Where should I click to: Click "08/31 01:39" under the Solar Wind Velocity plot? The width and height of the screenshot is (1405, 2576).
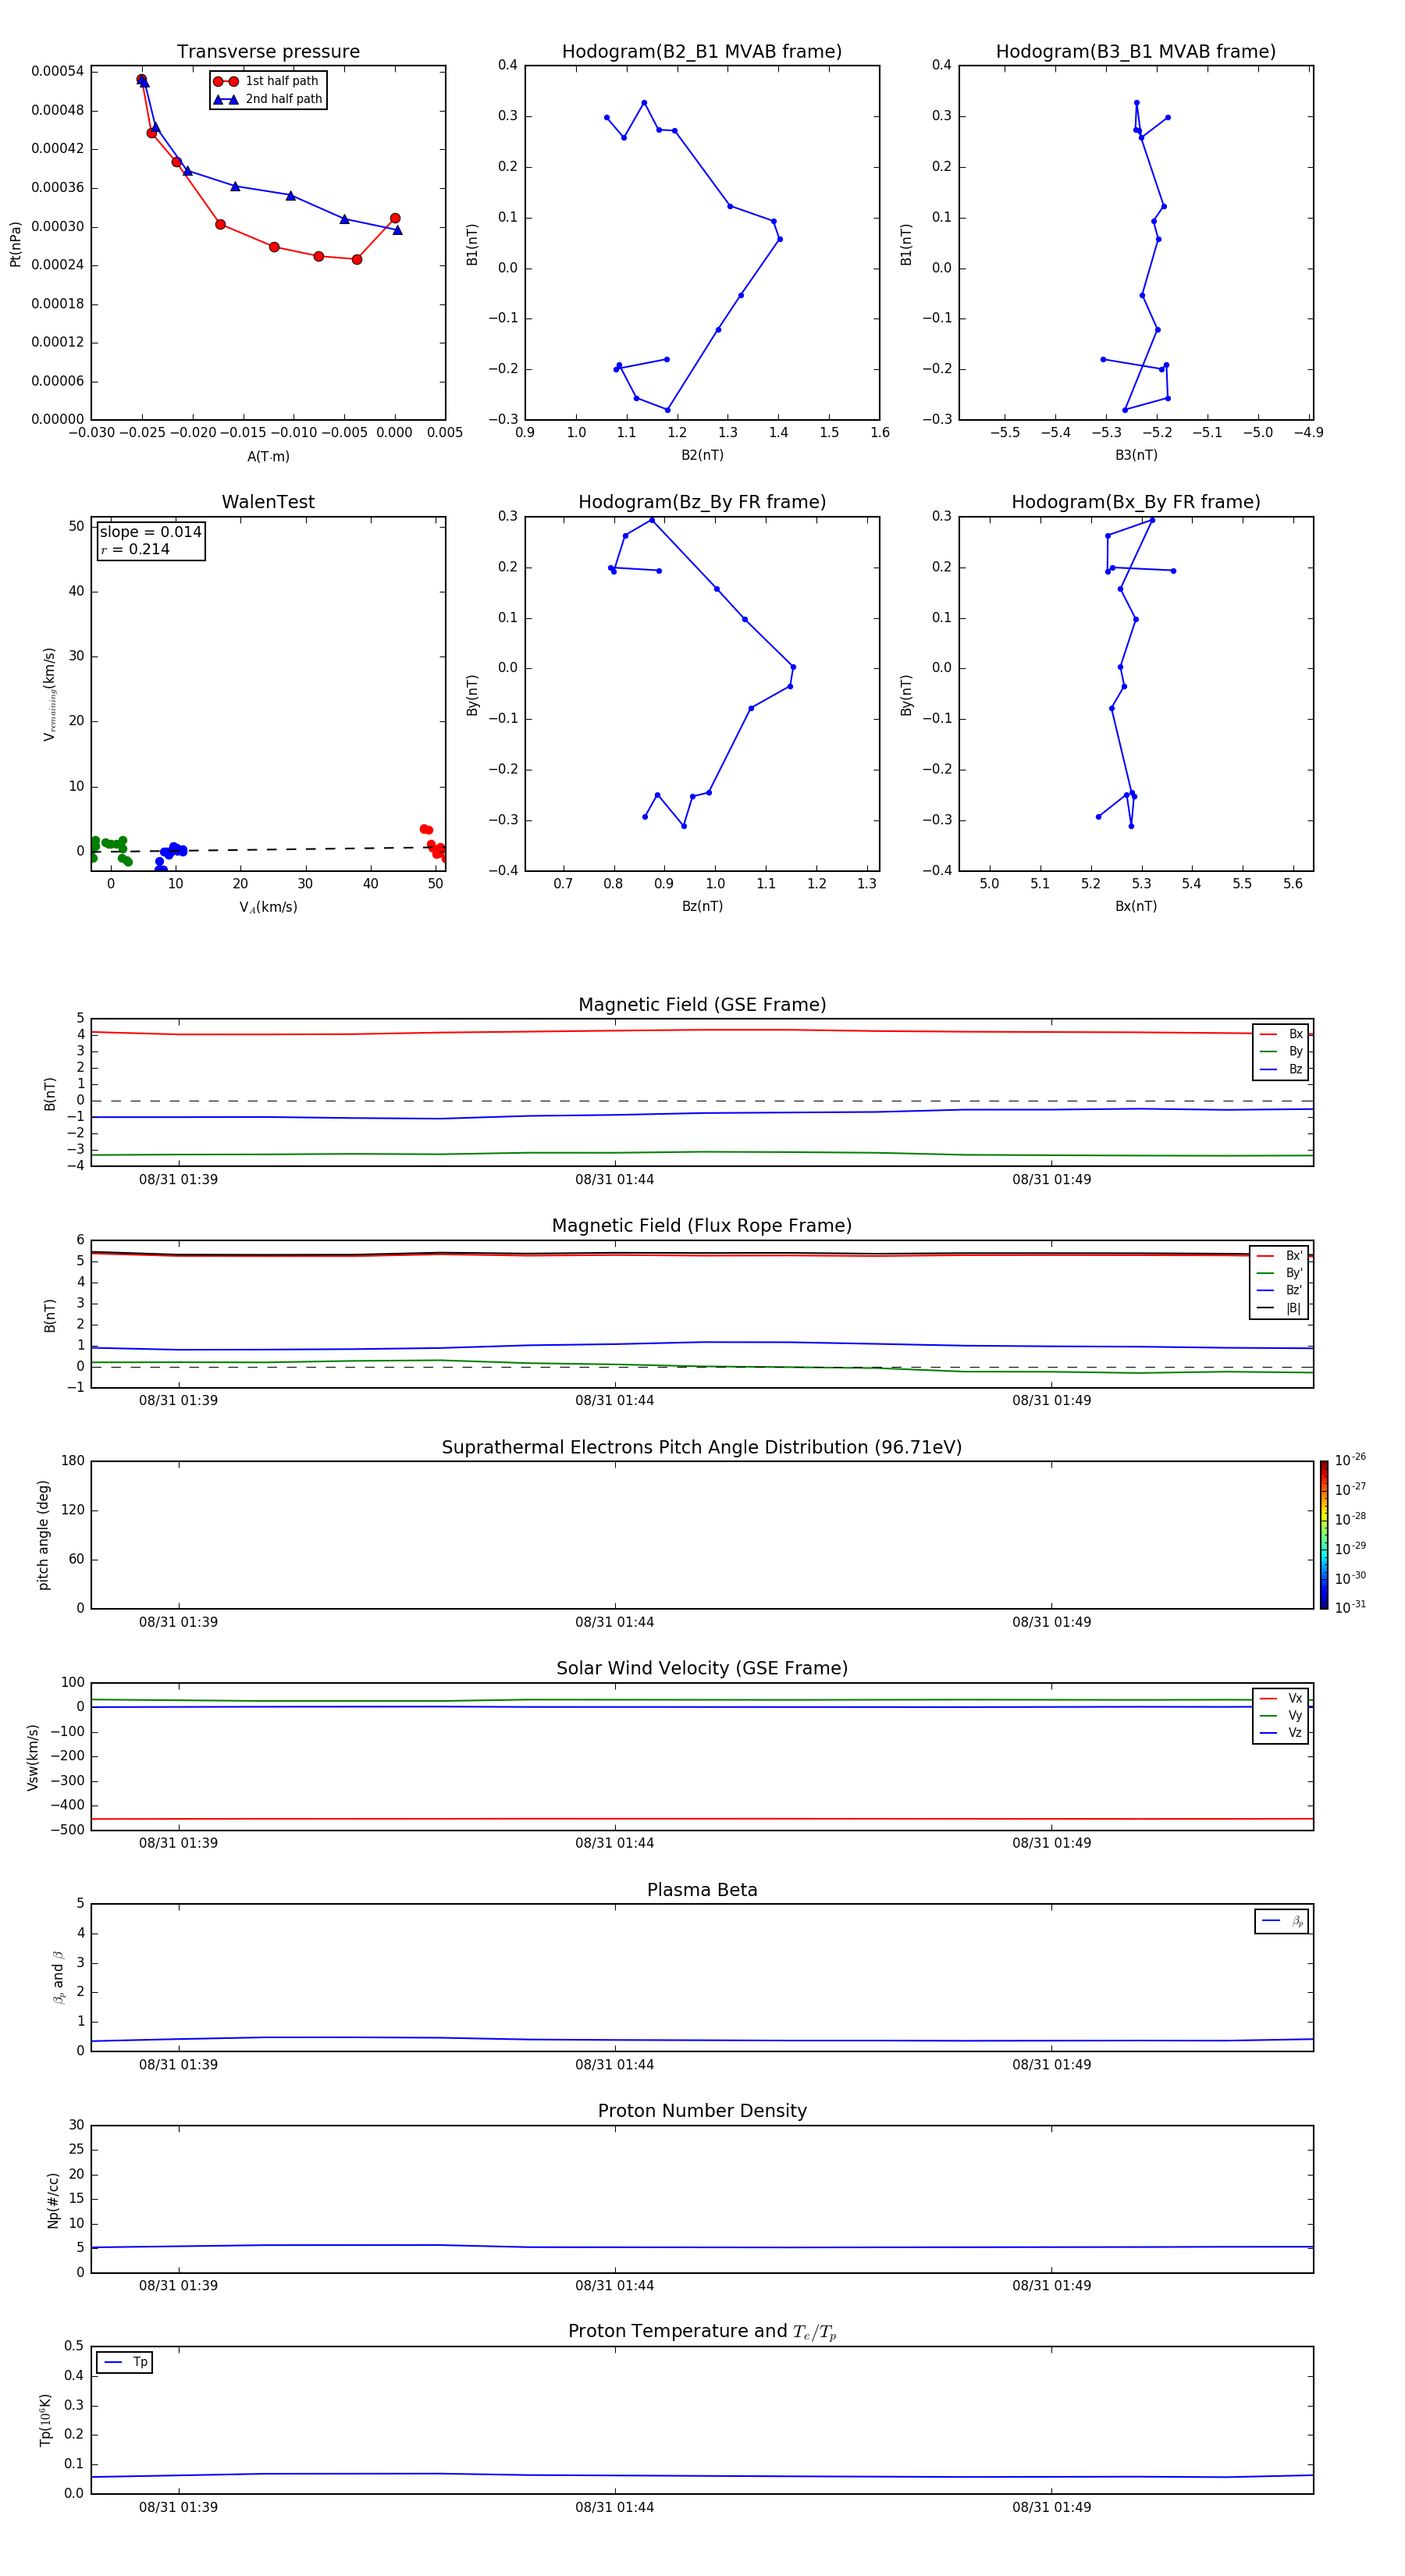point(178,1843)
